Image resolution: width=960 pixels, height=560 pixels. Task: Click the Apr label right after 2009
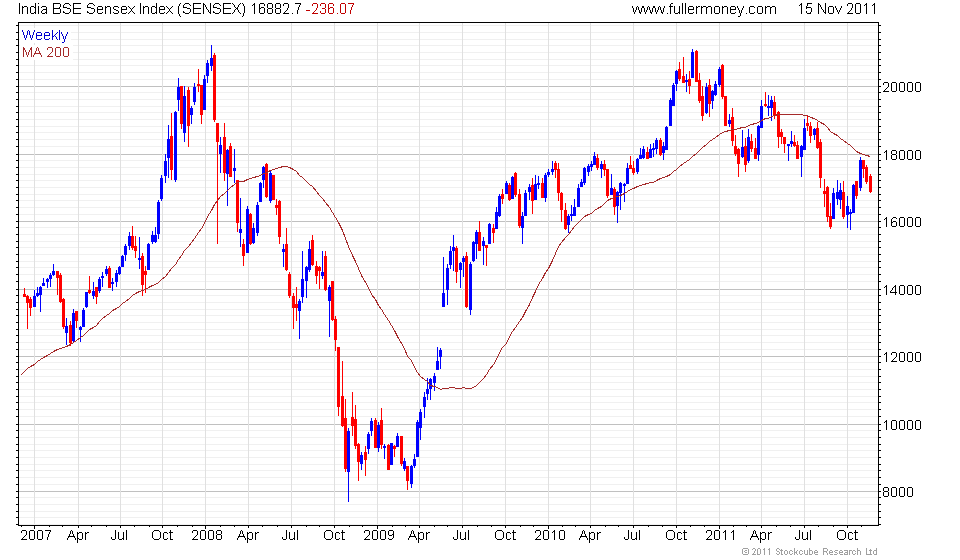pos(419,536)
